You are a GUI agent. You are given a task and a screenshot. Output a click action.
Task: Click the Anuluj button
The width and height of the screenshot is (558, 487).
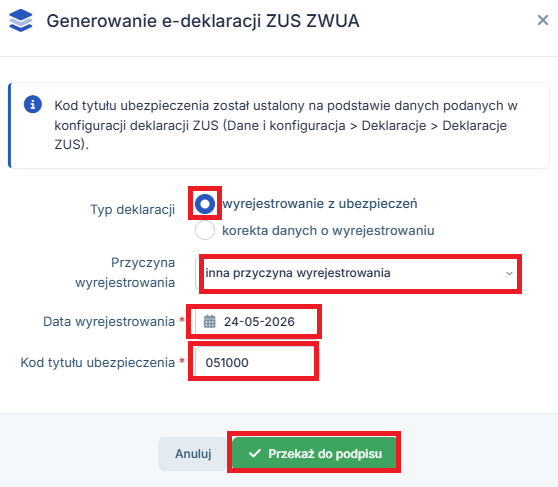pyautogui.click(x=193, y=454)
